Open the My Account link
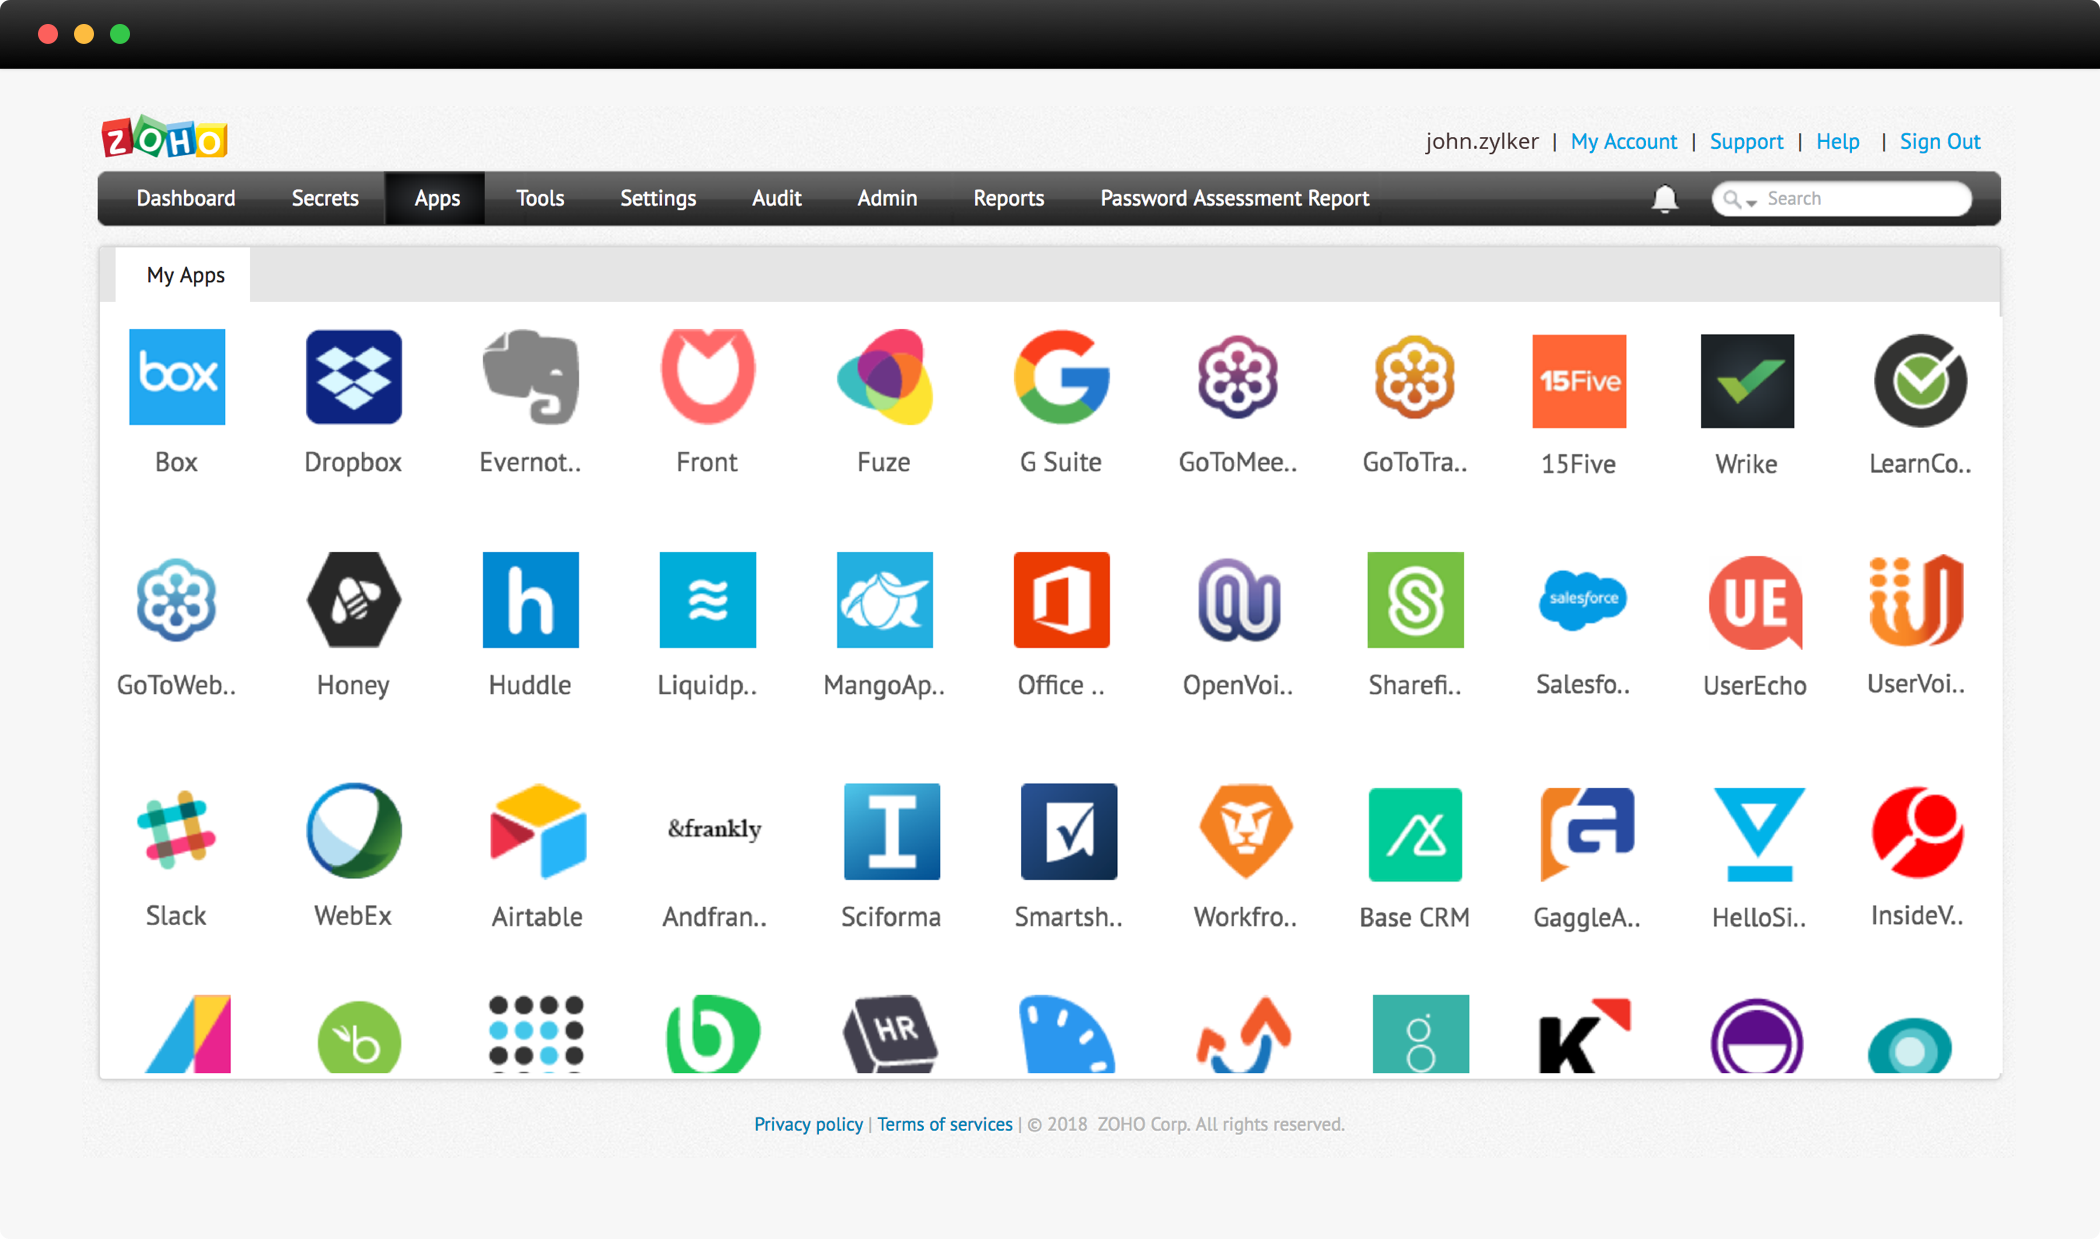Image resolution: width=2100 pixels, height=1240 pixels. pos(1624,141)
